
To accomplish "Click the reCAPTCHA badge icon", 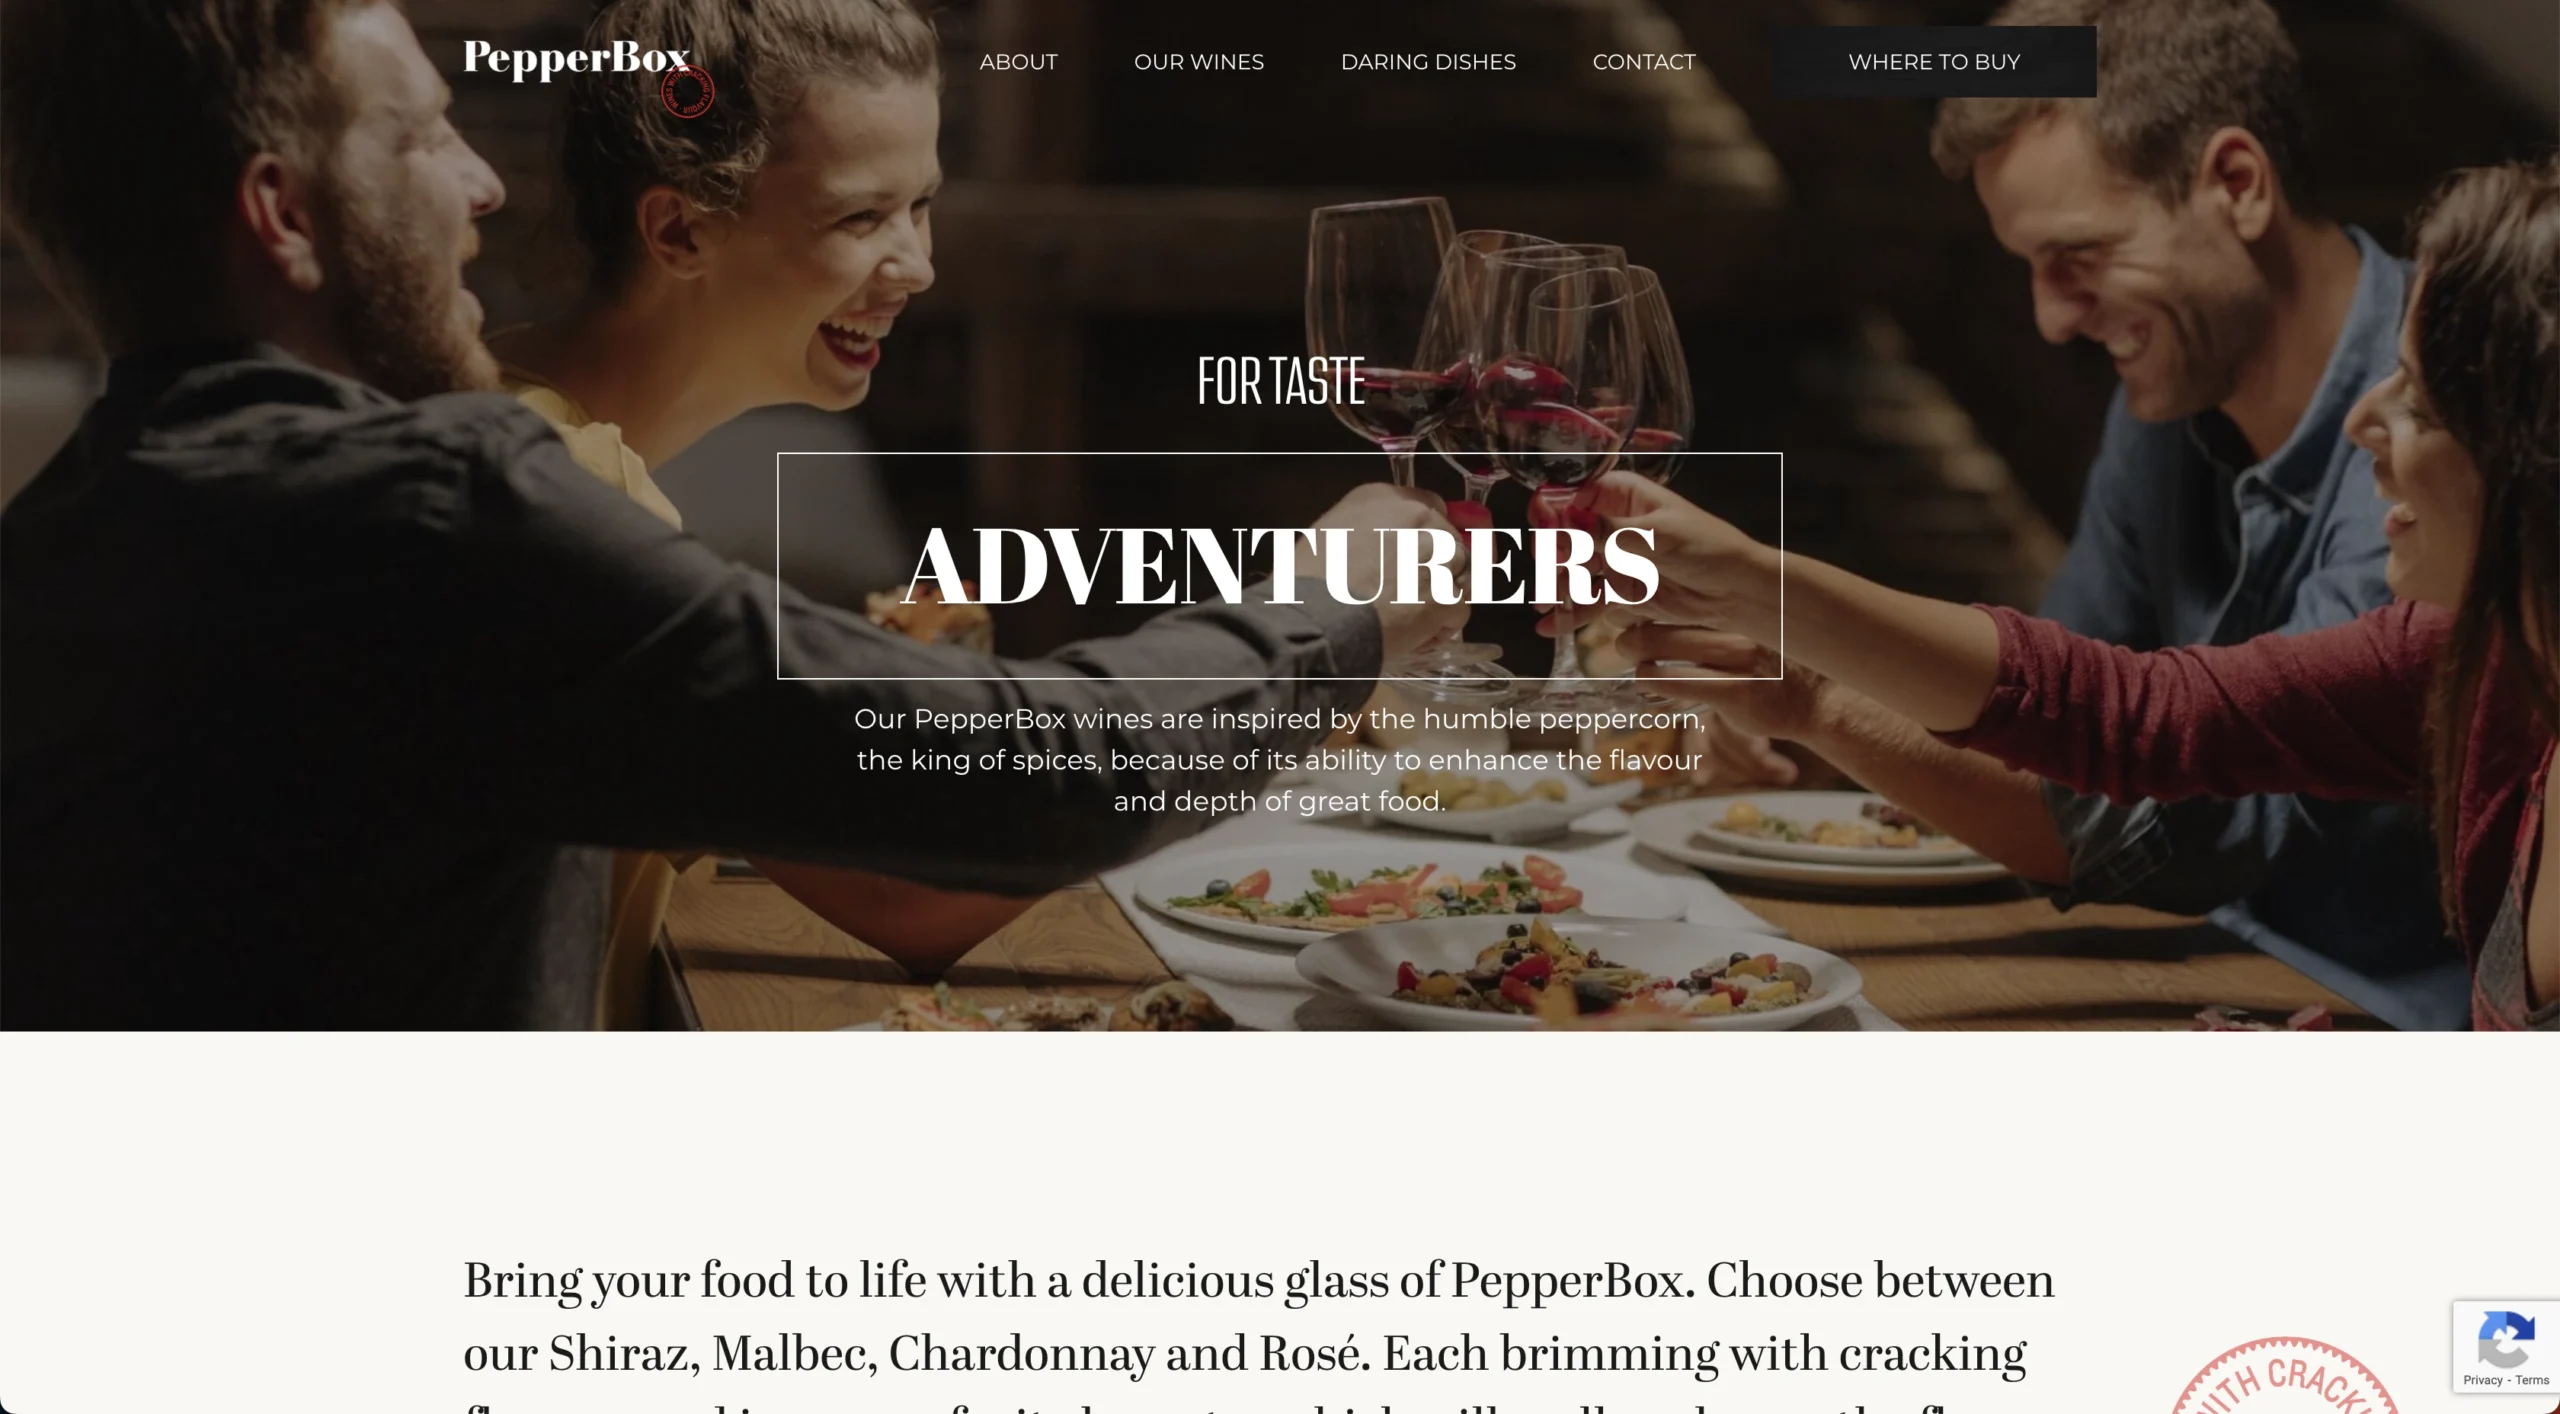I will tap(2506, 1340).
